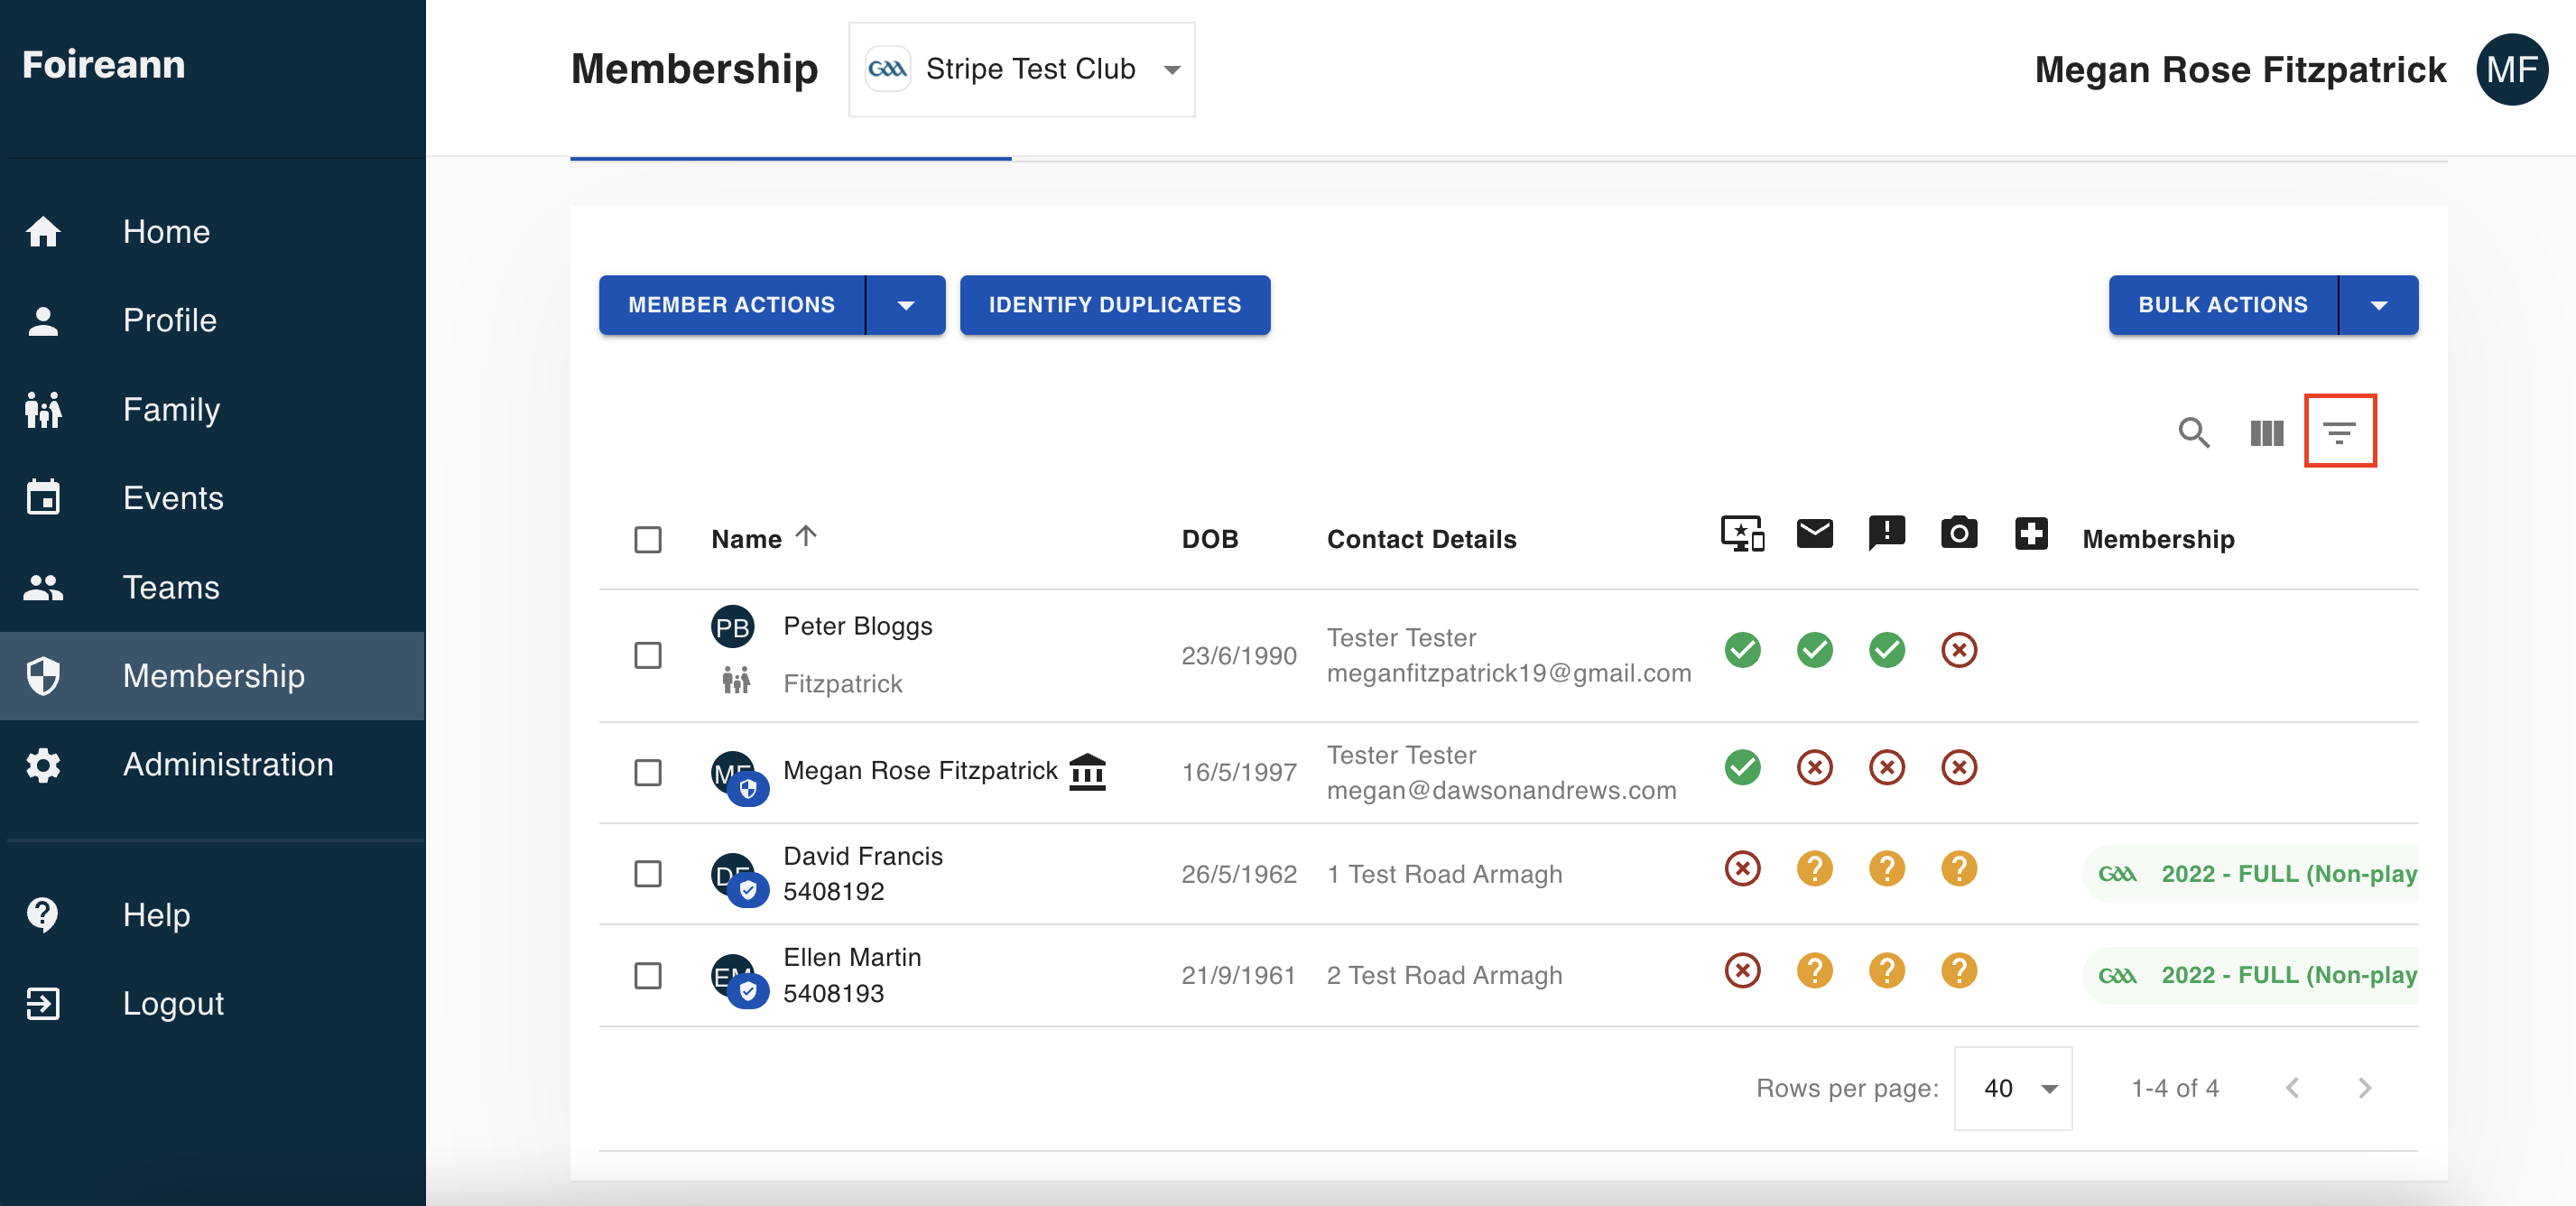
Task: Expand the Bulk Actions dropdown arrow
Action: [2379, 305]
